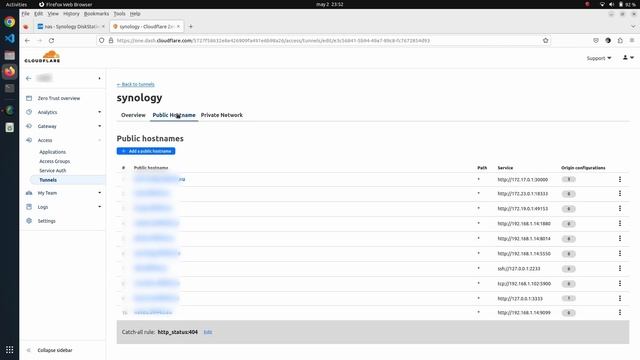This screenshot has height=360, width=640.
Task: Open row menu for http://127.0.0.1:3333
Action: 620,298
